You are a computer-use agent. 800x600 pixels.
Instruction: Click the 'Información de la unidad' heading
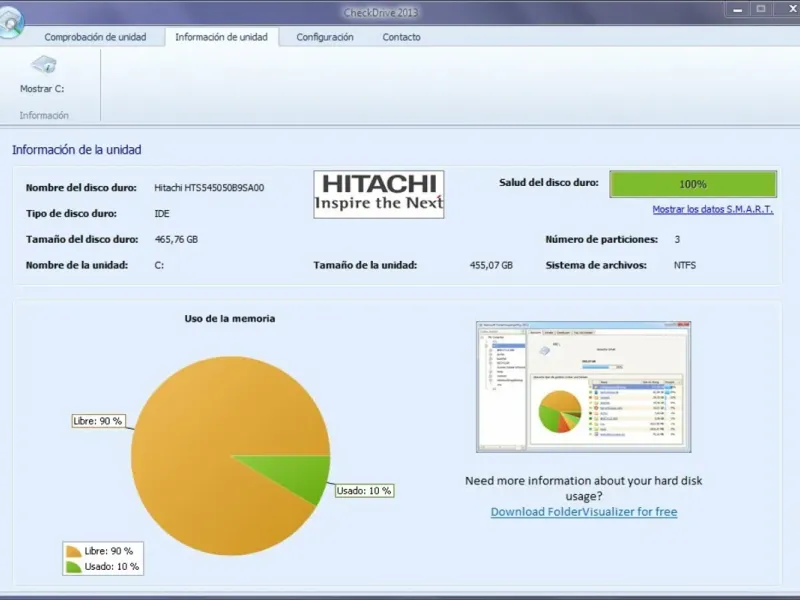tap(77, 150)
